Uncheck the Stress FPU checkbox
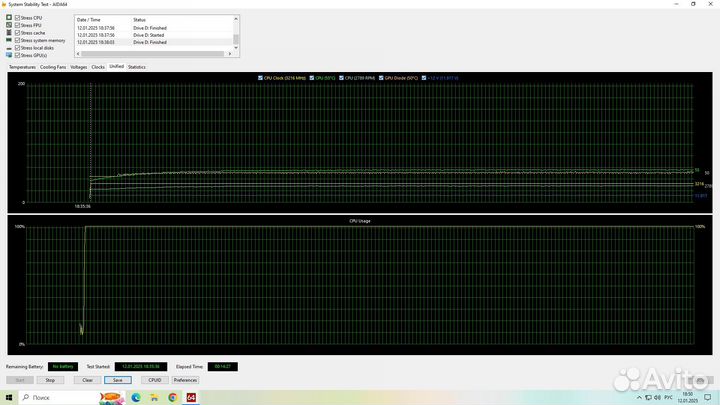The image size is (720, 405). pyautogui.click(x=17, y=25)
